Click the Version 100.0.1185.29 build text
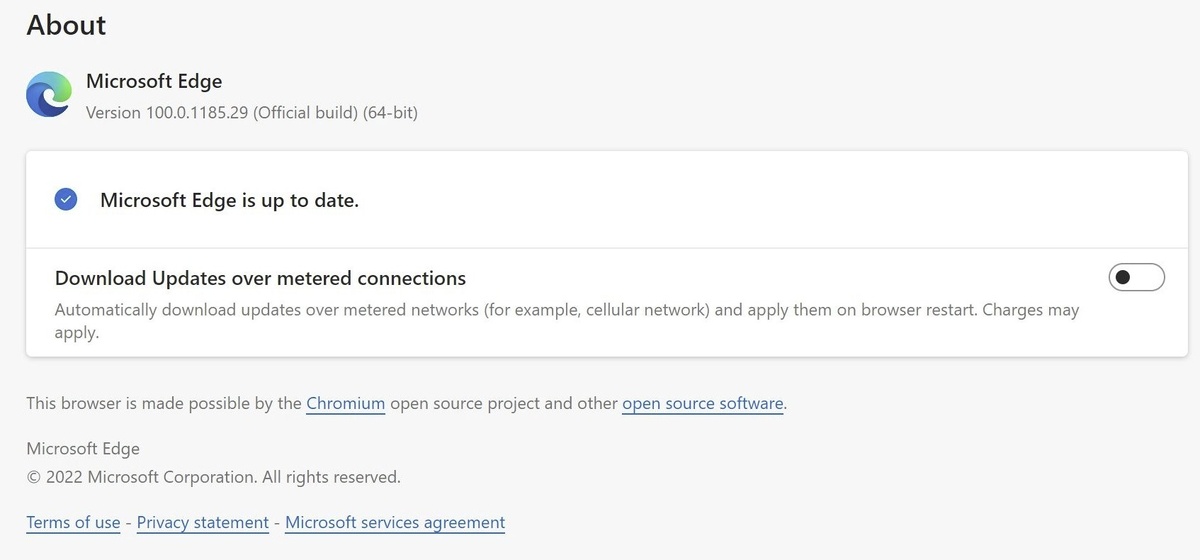1200x560 pixels. click(x=251, y=113)
